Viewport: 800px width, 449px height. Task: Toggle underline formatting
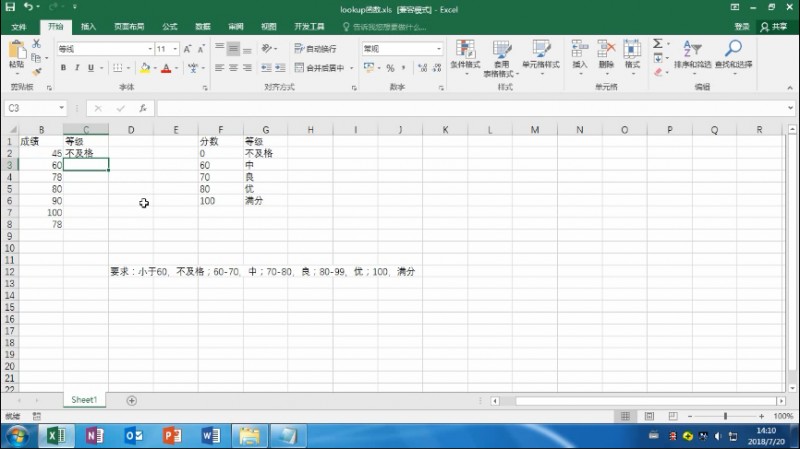point(91,68)
